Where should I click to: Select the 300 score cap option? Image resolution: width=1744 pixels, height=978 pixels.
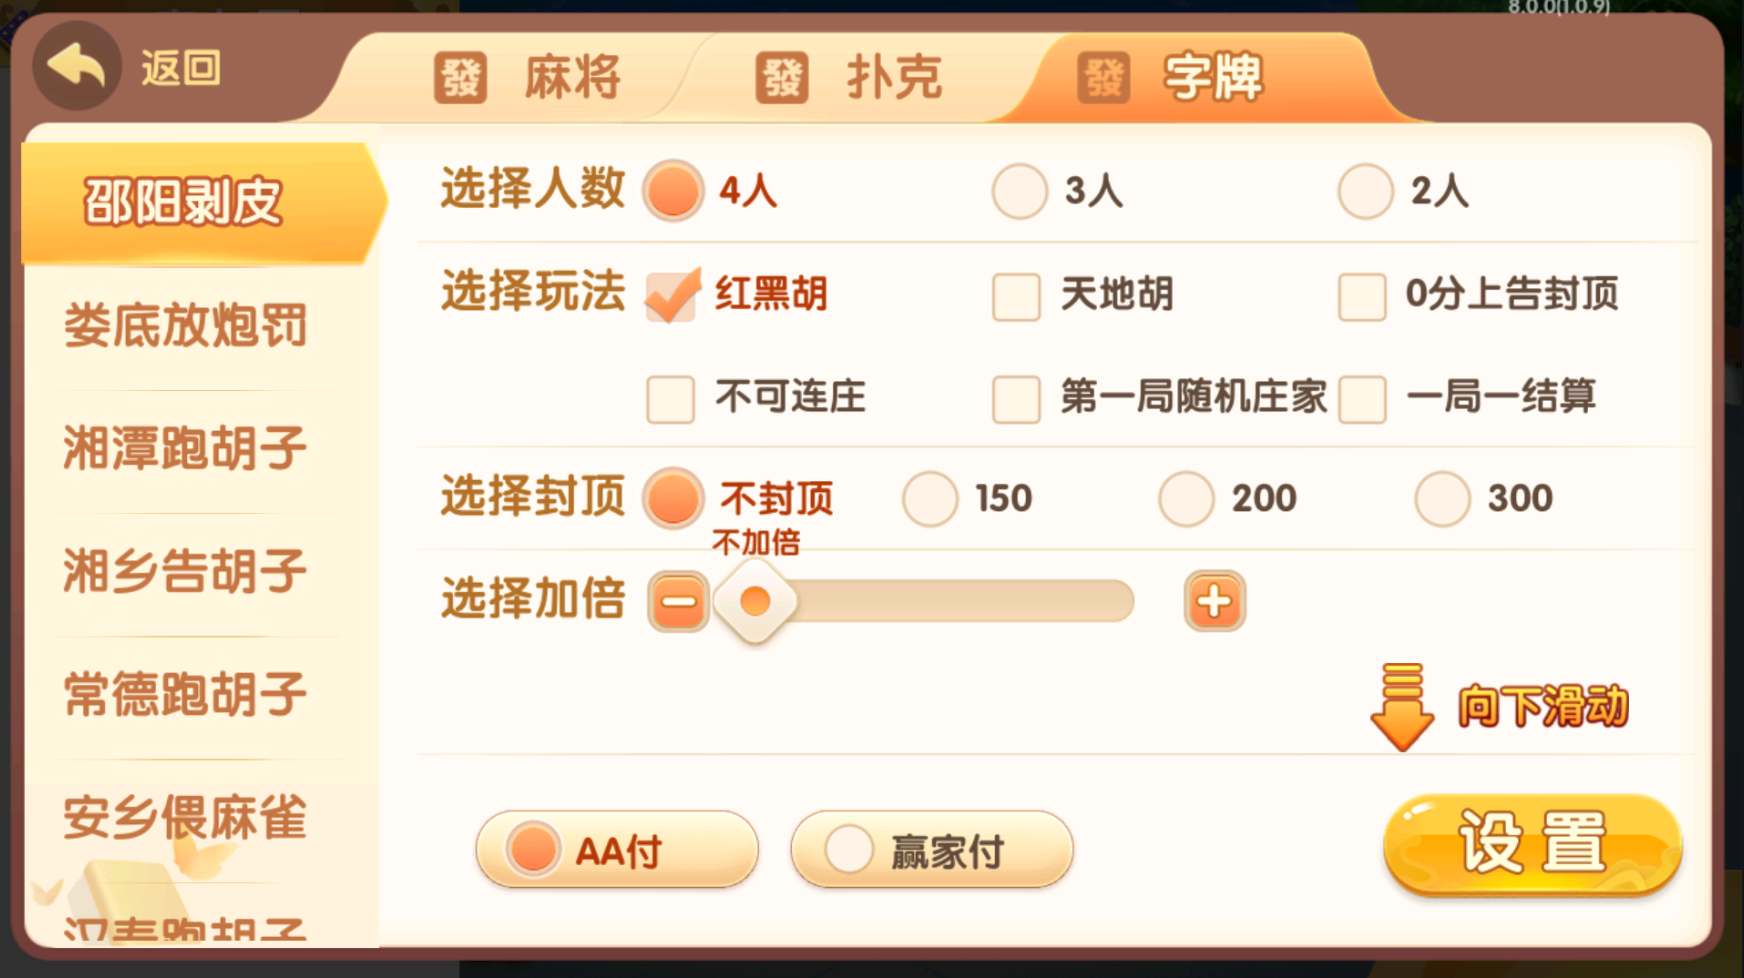pos(1440,497)
